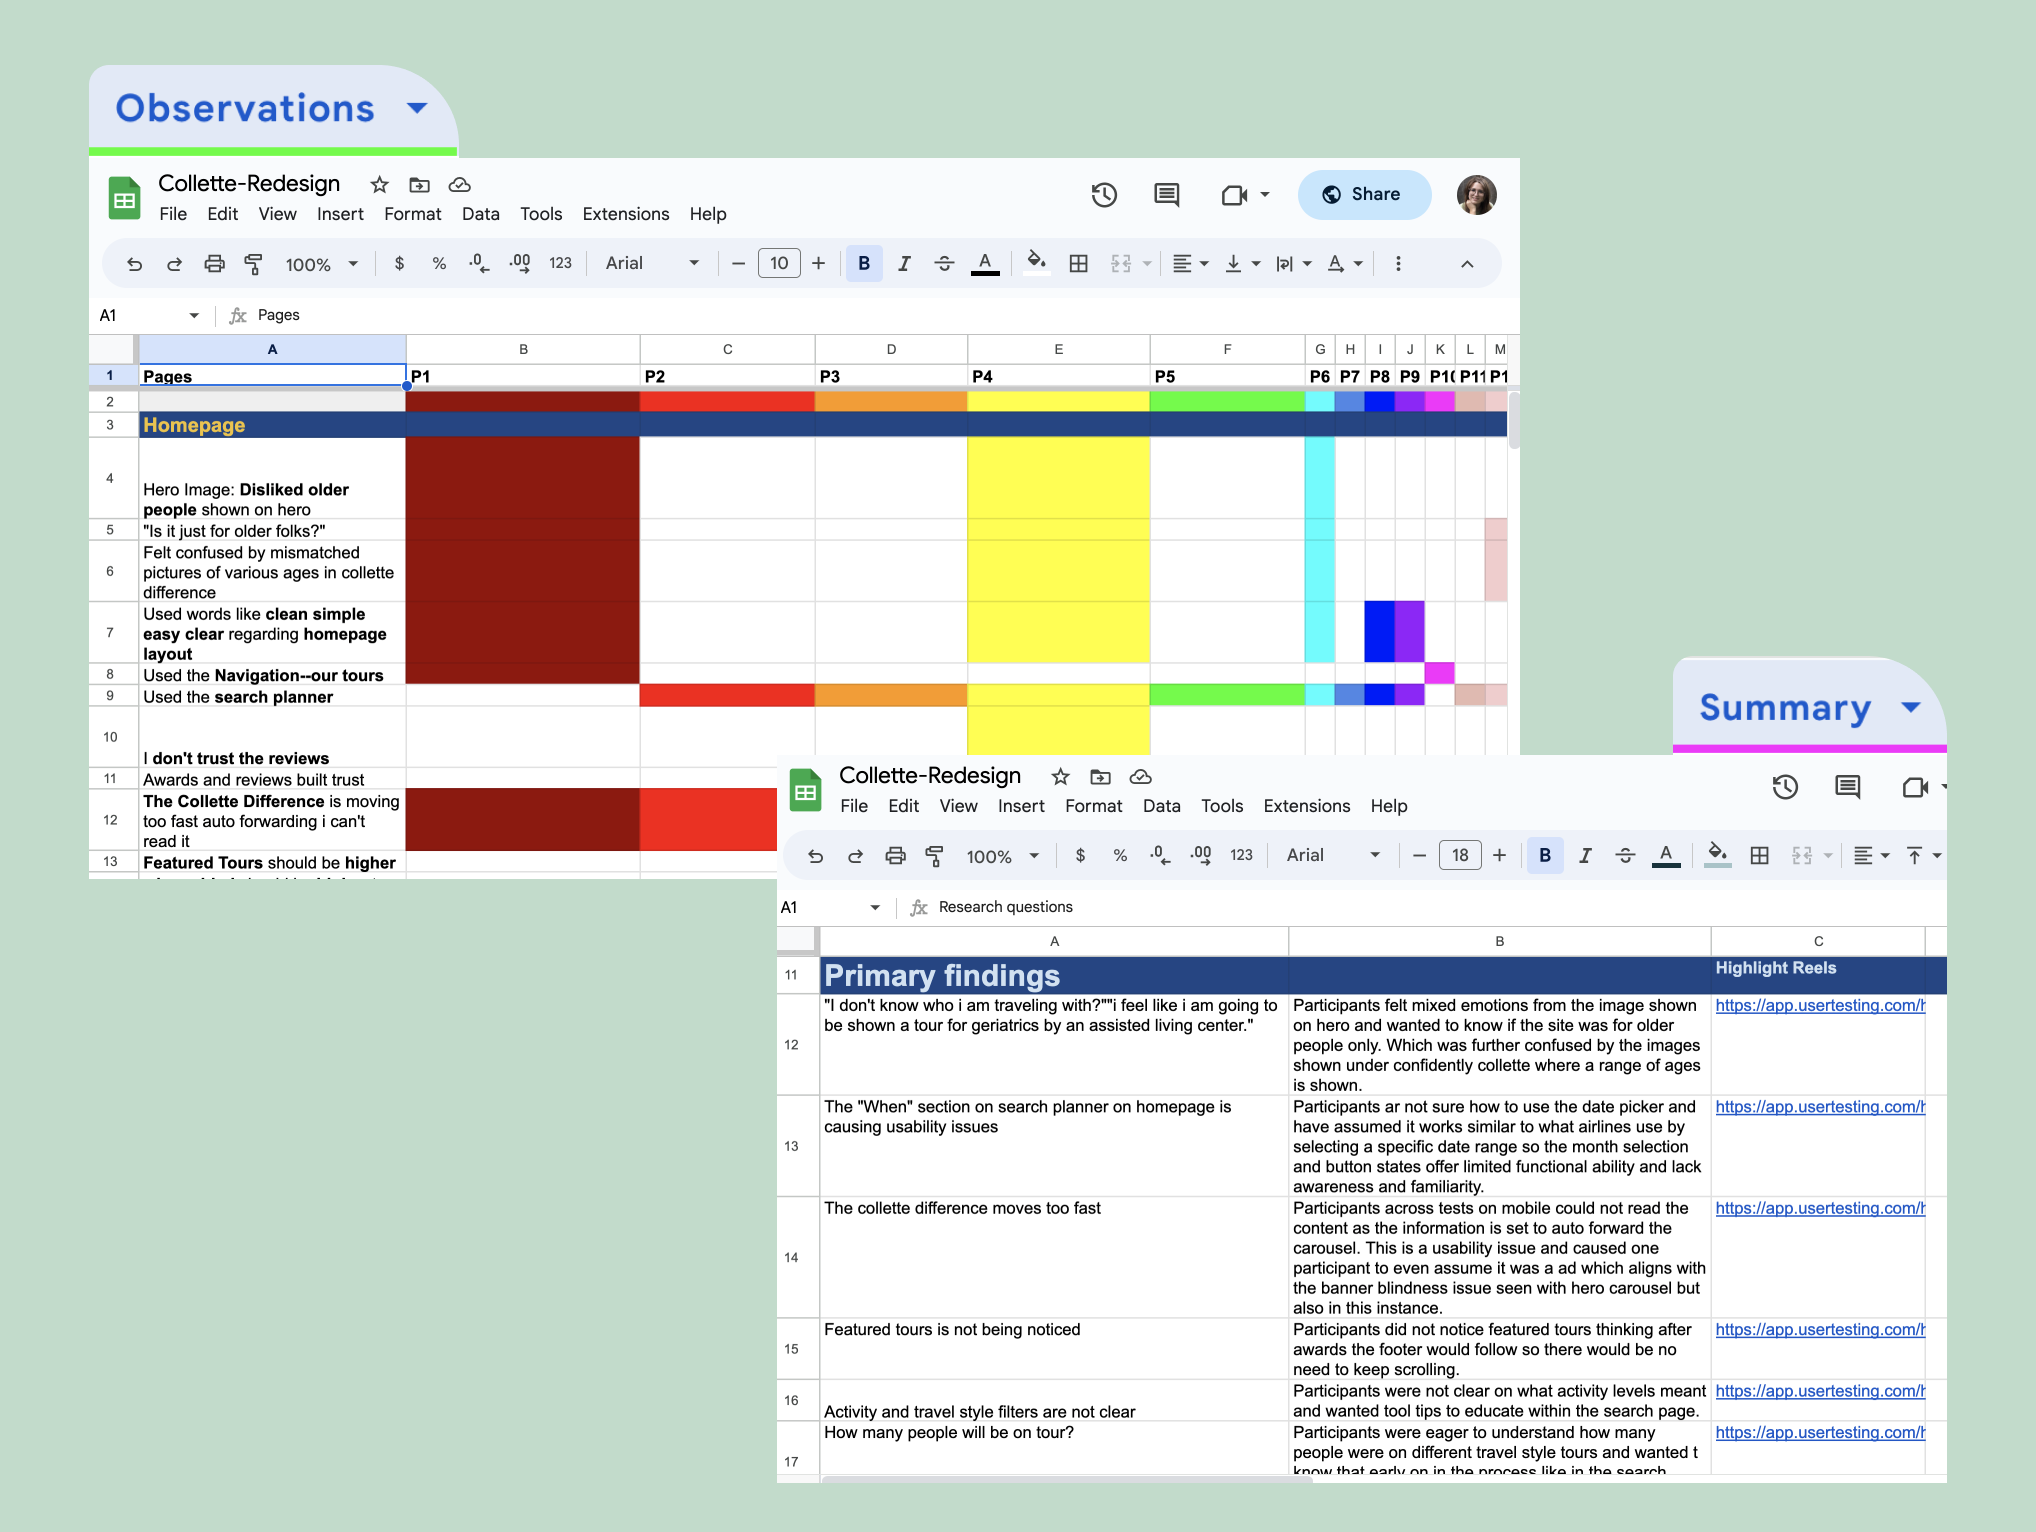Select paint format in Observations toolbar

[x=254, y=264]
